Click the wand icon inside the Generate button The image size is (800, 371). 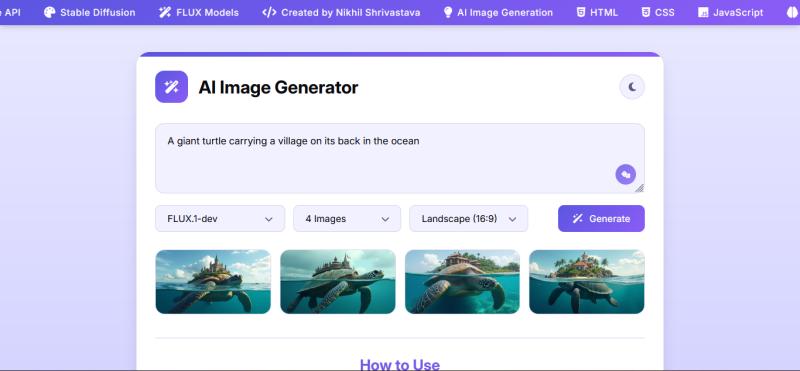pos(578,218)
